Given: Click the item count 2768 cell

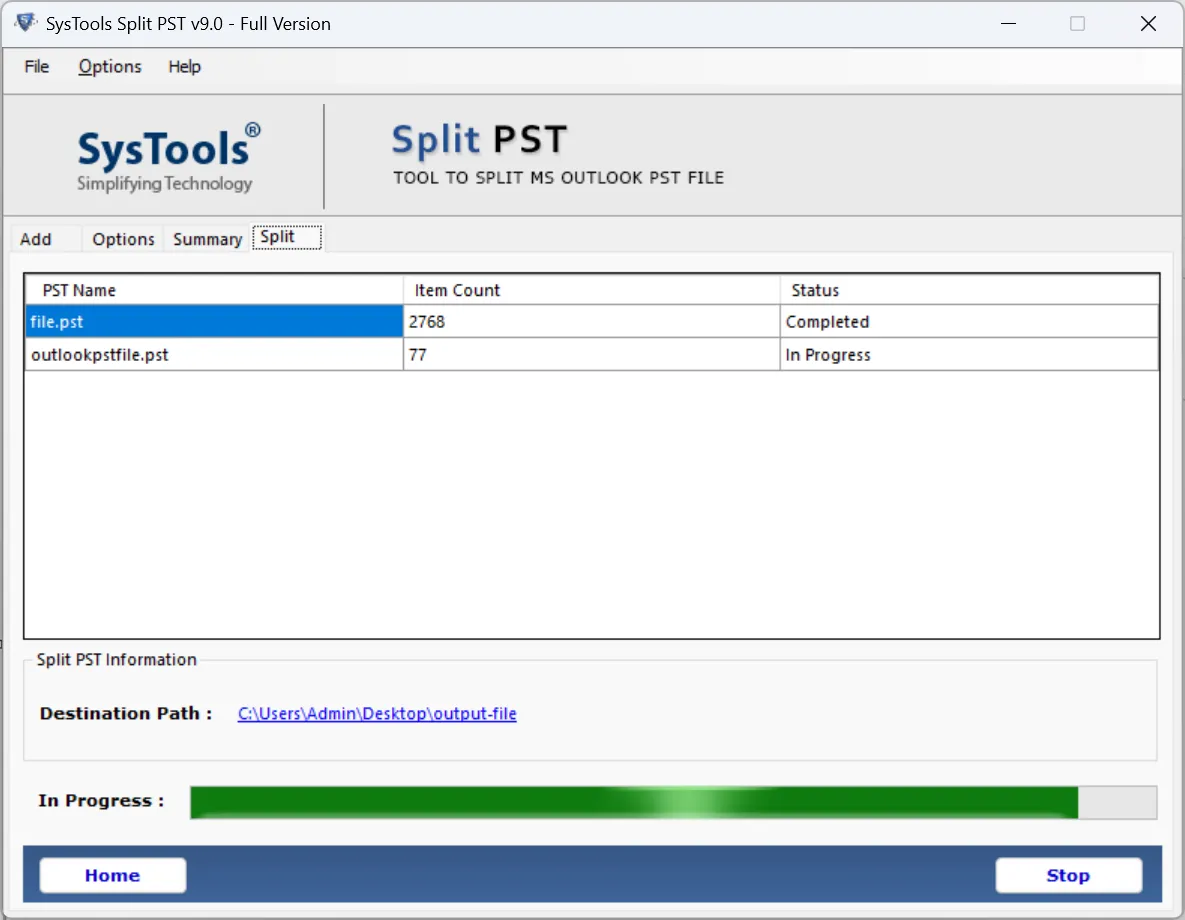Looking at the screenshot, I should [592, 321].
